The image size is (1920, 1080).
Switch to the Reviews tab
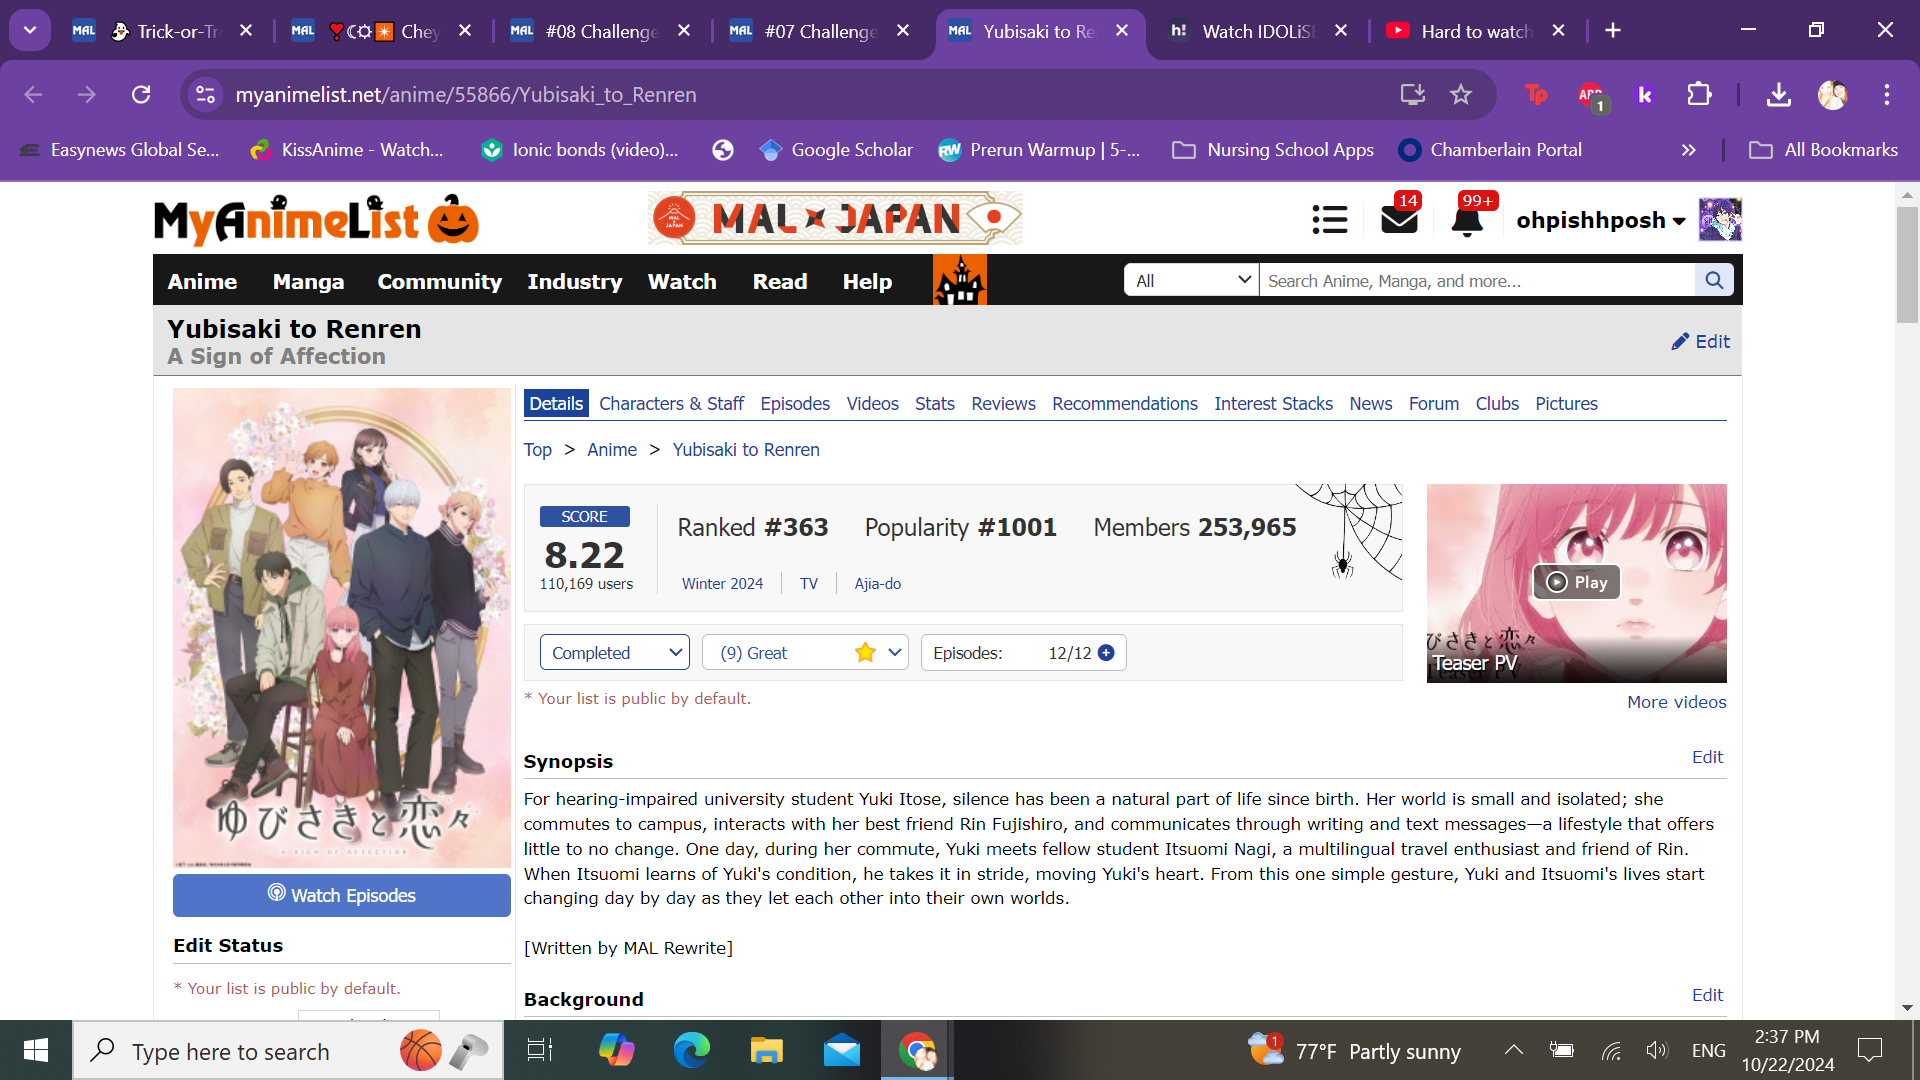1003,404
